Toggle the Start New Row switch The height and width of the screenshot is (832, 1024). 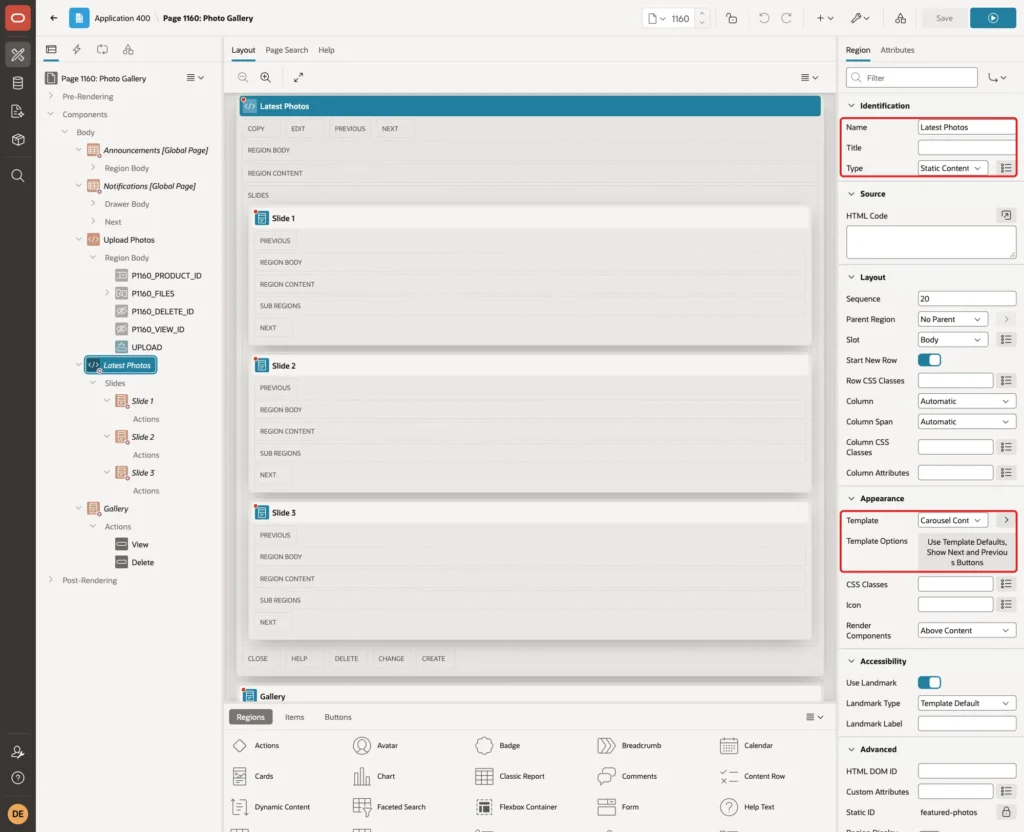pyautogui.click(x=929, y=360)
